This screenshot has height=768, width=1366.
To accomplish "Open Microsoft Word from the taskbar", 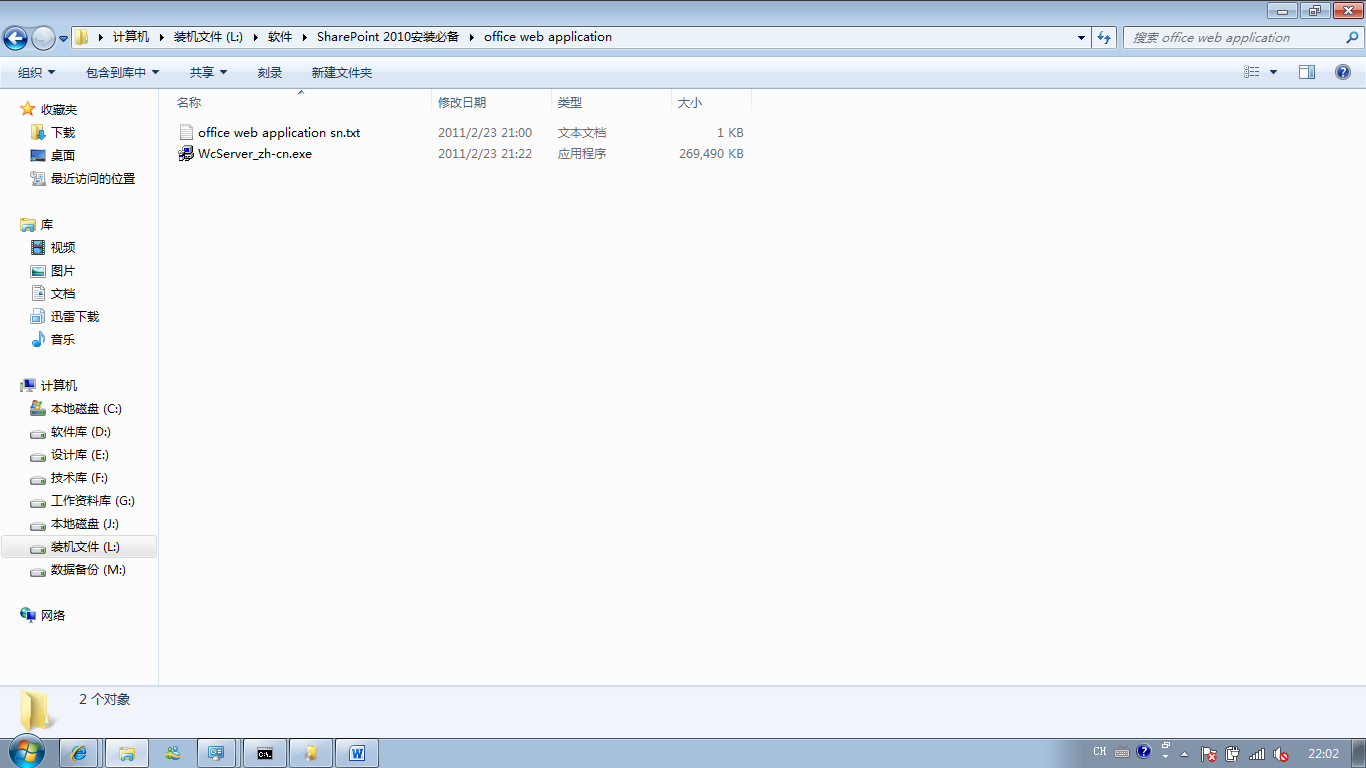I will [357, 753].
